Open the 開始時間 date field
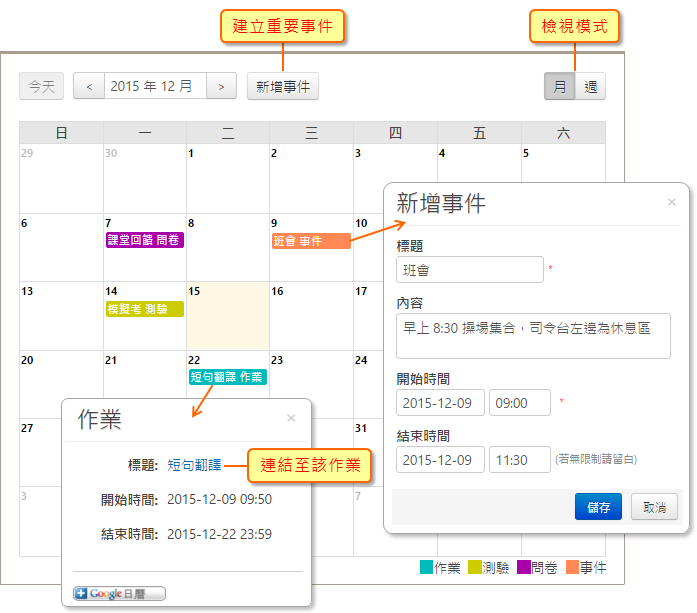This screenshot has width=697, height=613. coord(440,403)
